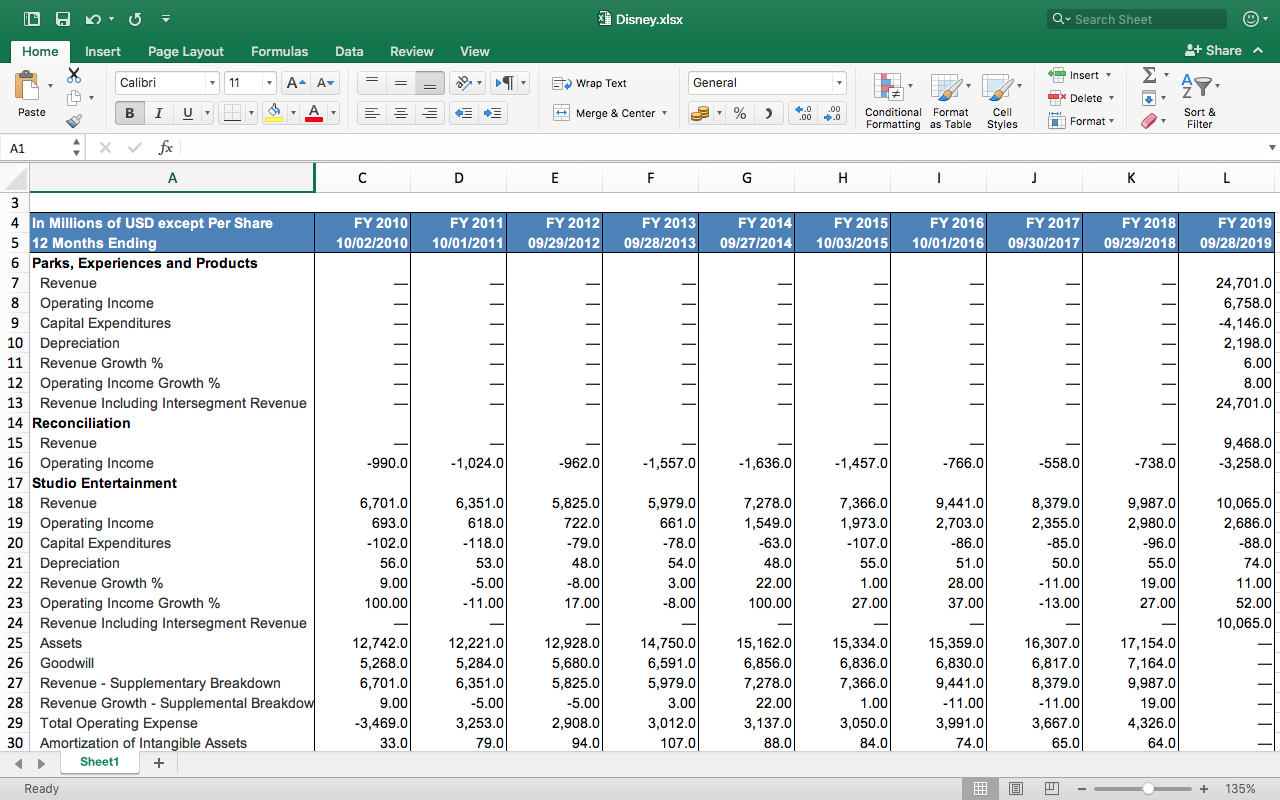Toggle italic formatting
Image resolution: width=1280 pixels, height=800 pixels.
pos(158,113)
